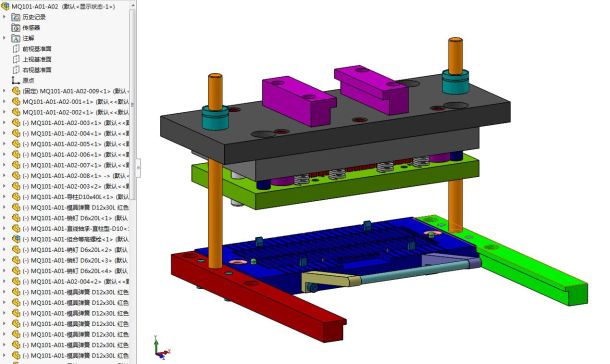
Task: Expand the MQ101-A01-A02-003<1> component
Action: pyautogui.click(x=4, y=122)
